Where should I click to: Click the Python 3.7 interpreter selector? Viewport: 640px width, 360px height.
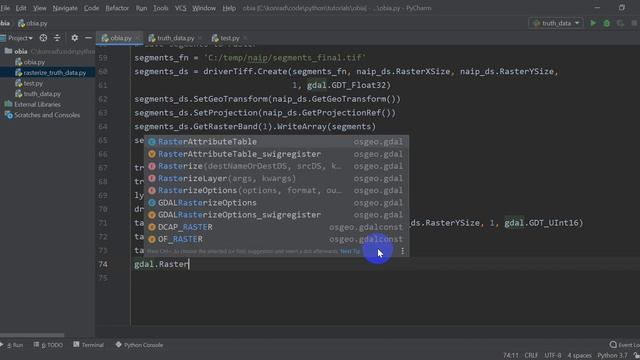coord(612,356)
